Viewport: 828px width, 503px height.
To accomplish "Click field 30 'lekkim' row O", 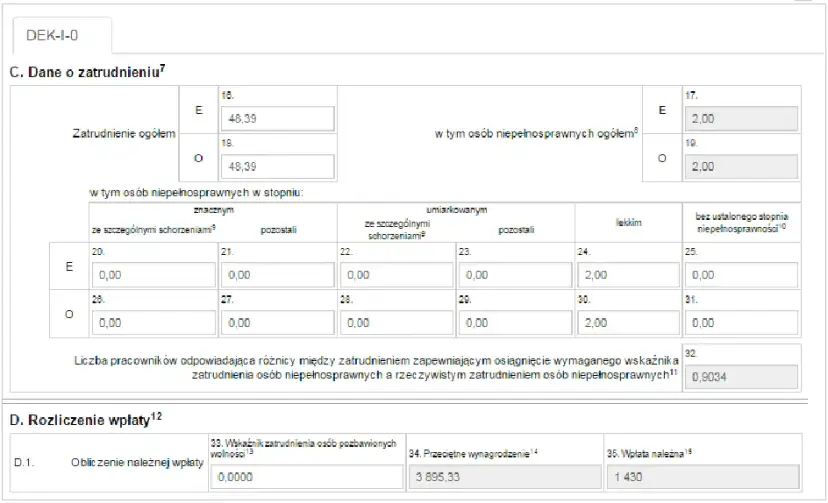I will pyautogui.click(x=634, y=323).
